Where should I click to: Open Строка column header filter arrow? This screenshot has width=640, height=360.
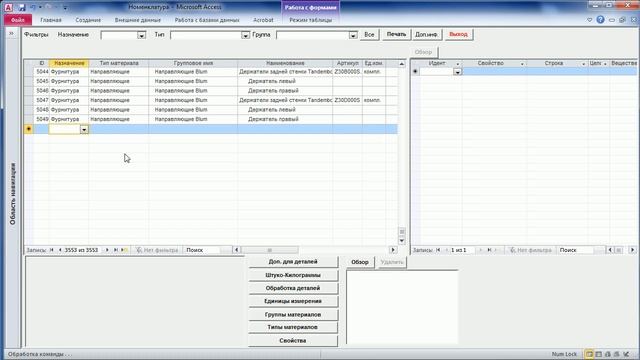583,64
